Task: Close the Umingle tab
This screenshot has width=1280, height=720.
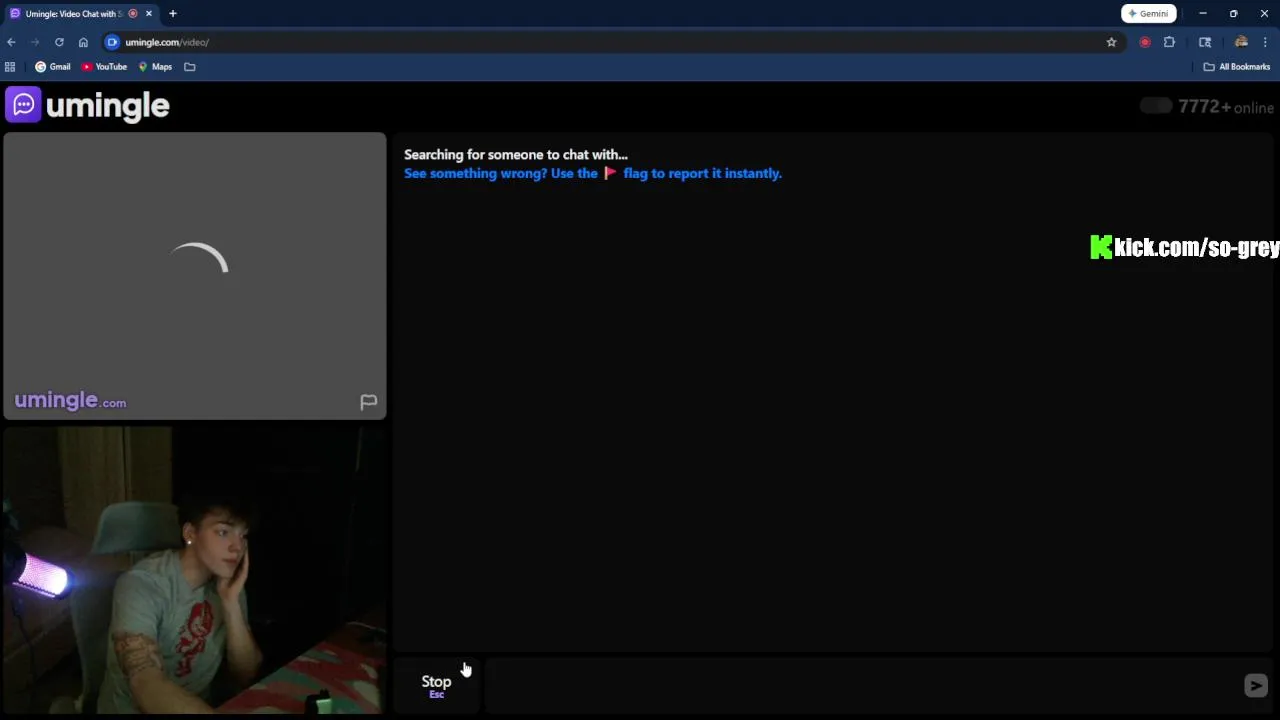Action: [x=149, y=13]
